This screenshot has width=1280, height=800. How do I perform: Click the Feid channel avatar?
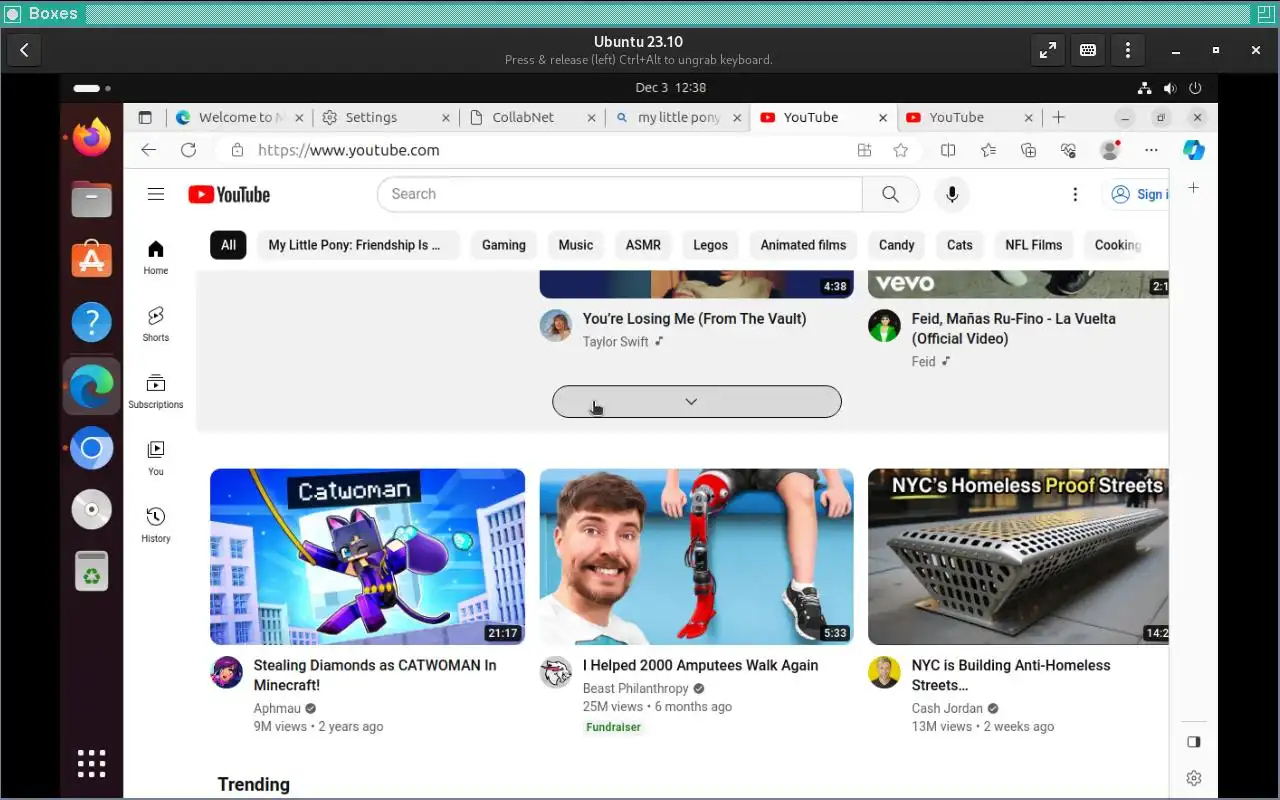(x=884, y=326)
